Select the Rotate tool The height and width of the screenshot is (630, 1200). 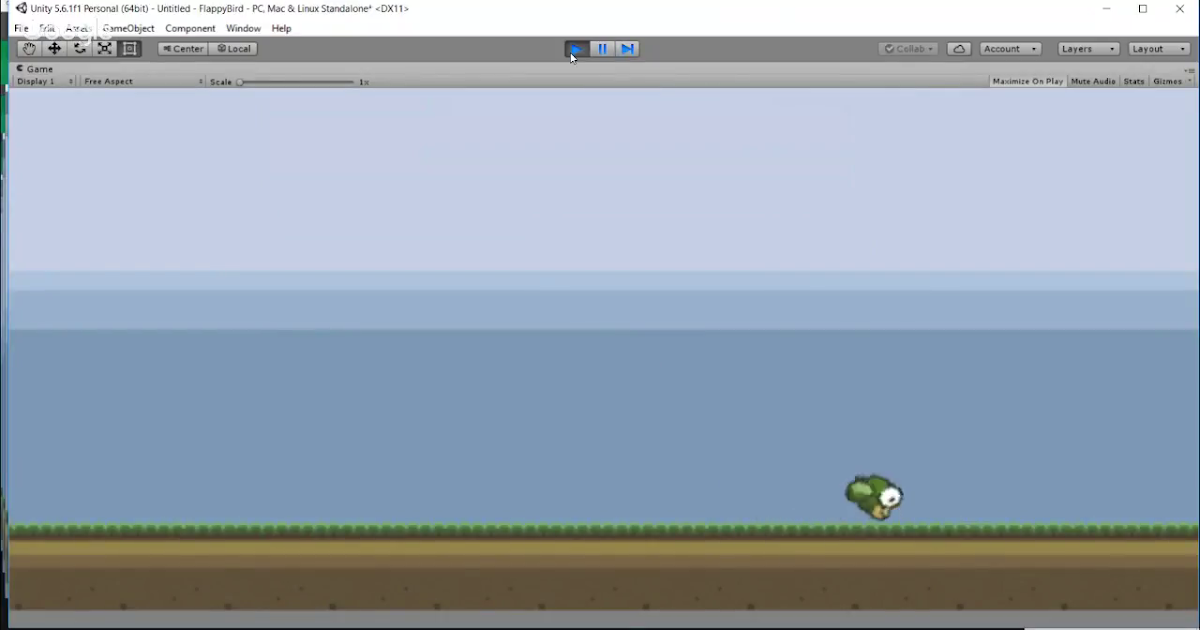point(80,48)
